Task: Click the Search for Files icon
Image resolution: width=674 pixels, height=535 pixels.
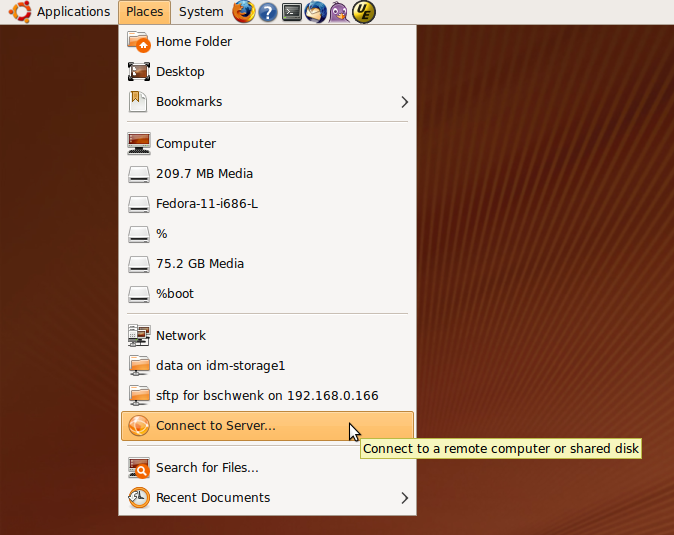Action: (139, 468)
